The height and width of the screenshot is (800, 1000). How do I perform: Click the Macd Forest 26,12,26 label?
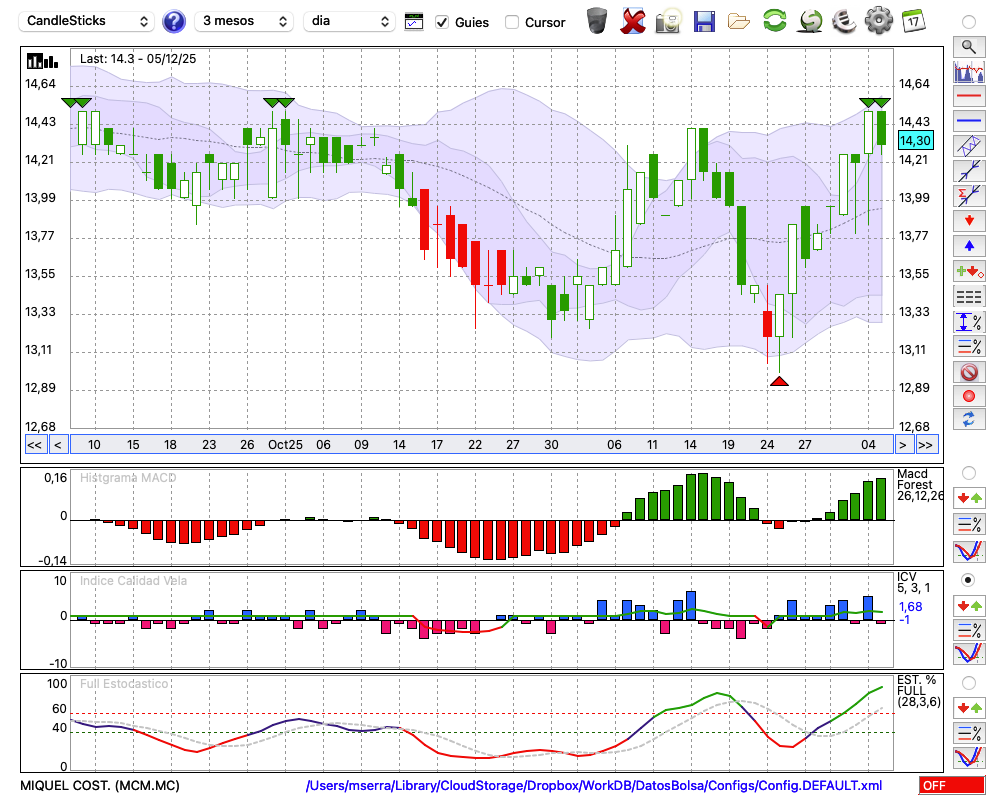pyautogui.click(x=919, y=485)
